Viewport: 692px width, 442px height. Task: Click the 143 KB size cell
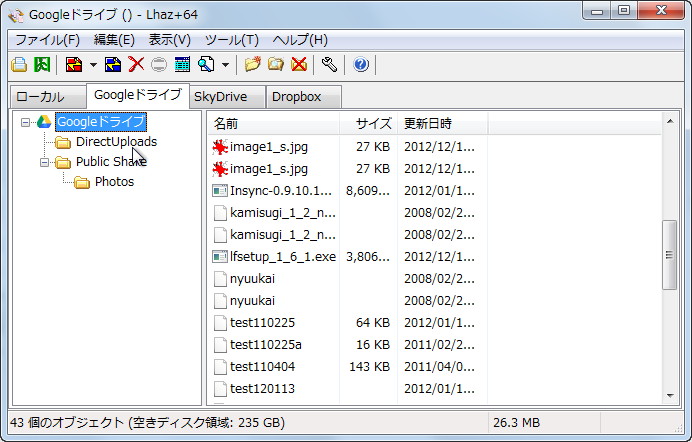pyautogui.click(x=369, y=367)
